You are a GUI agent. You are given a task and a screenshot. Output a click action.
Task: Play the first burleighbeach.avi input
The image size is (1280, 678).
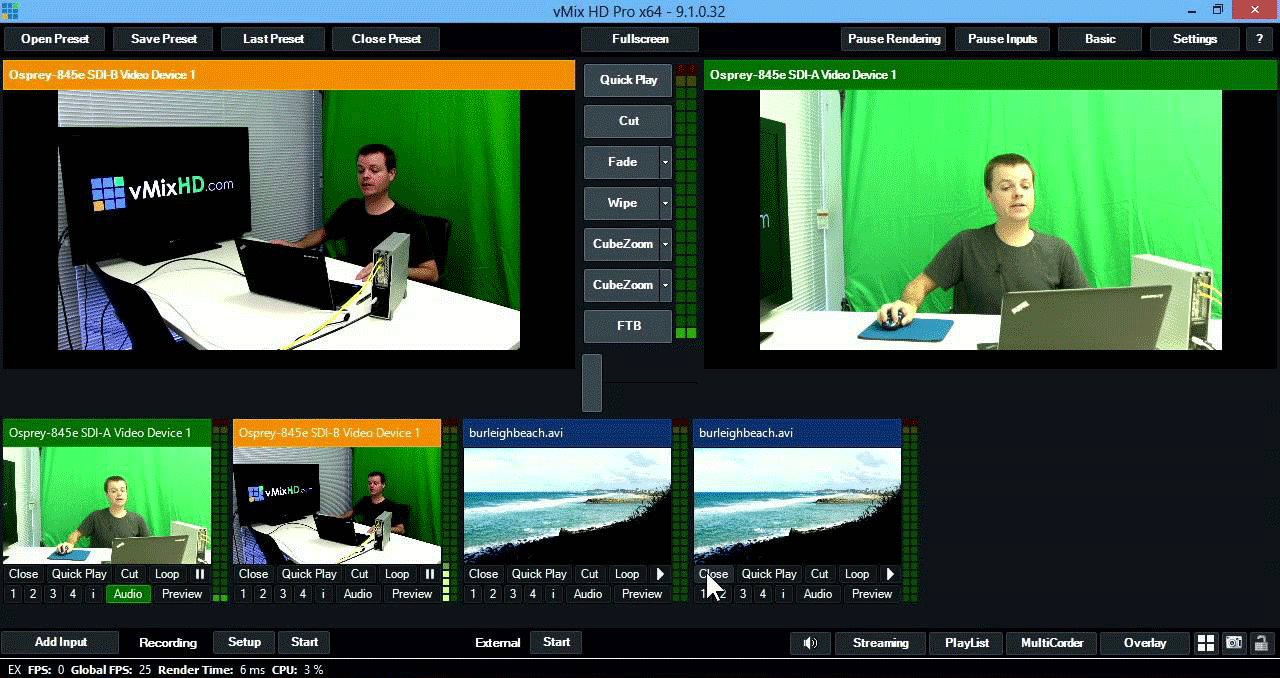(x=660, y=574)
